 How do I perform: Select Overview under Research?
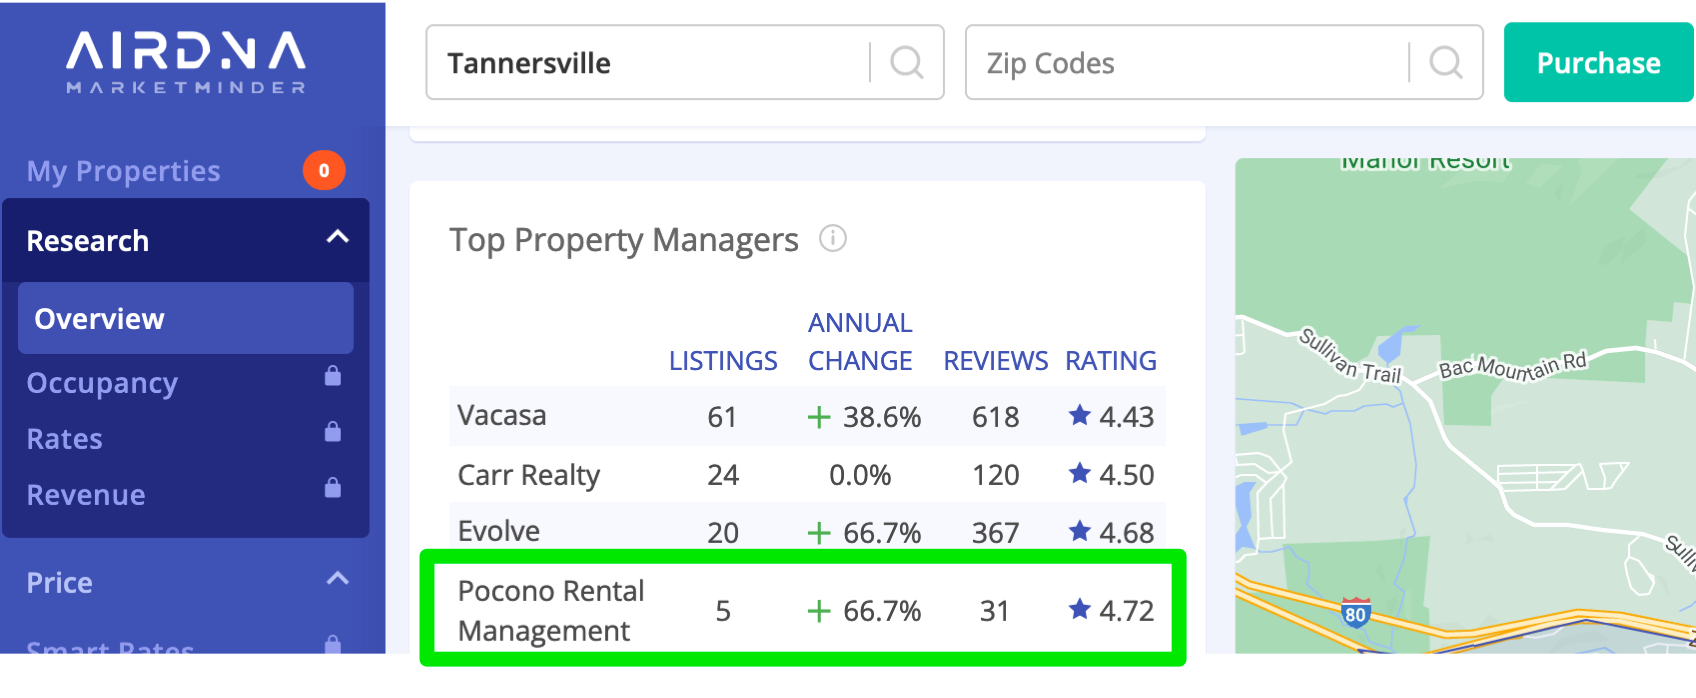click(x=186, y=318)
